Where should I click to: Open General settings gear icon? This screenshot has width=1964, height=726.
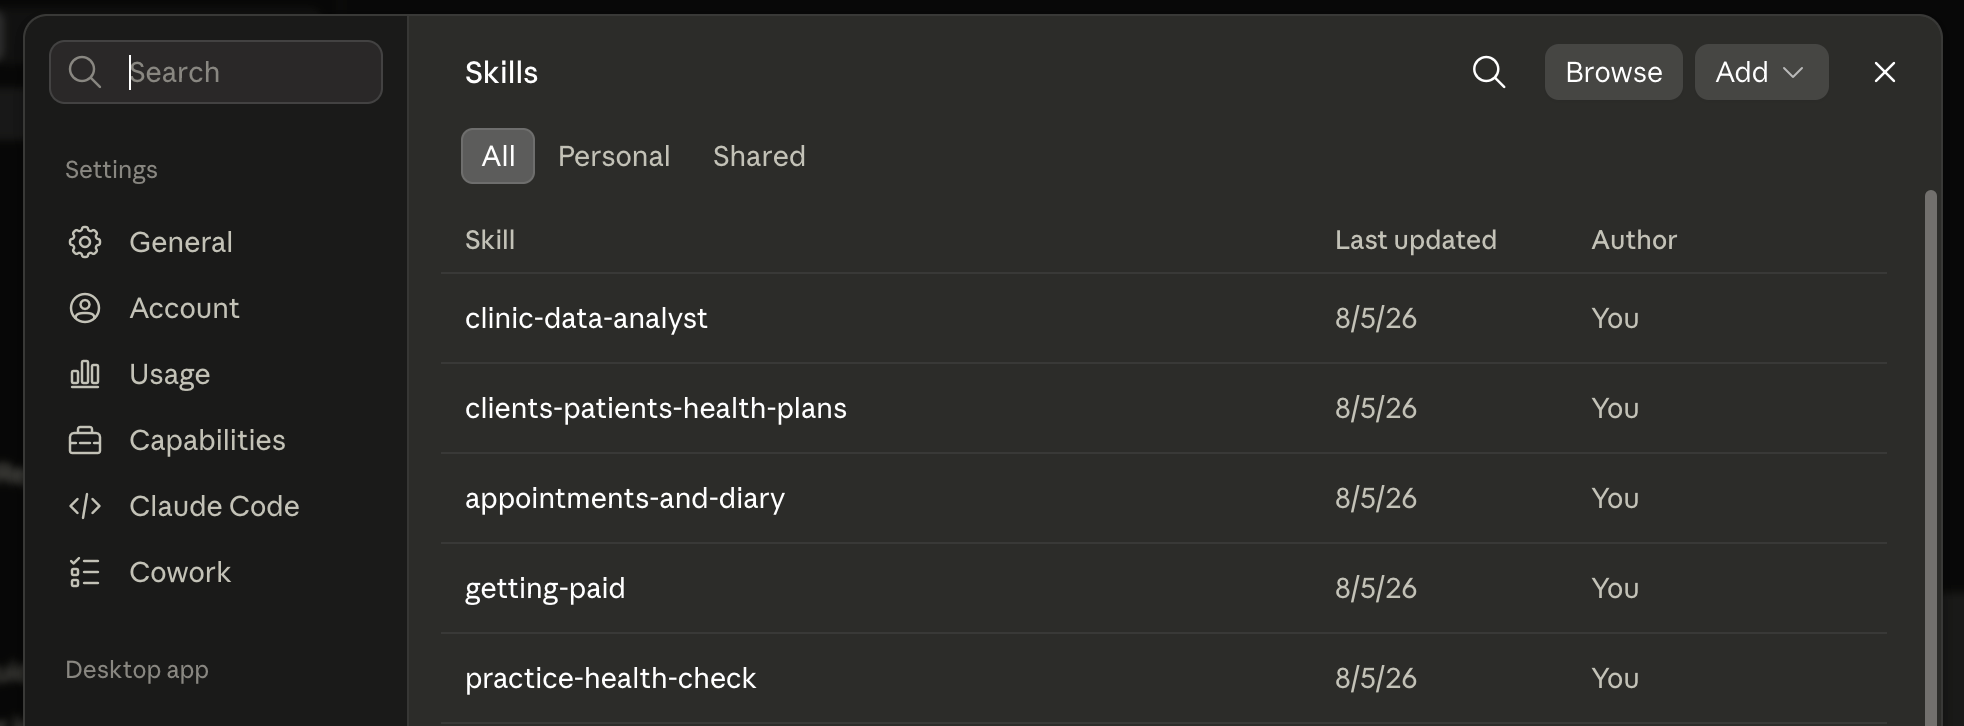[x=85, y=242]
